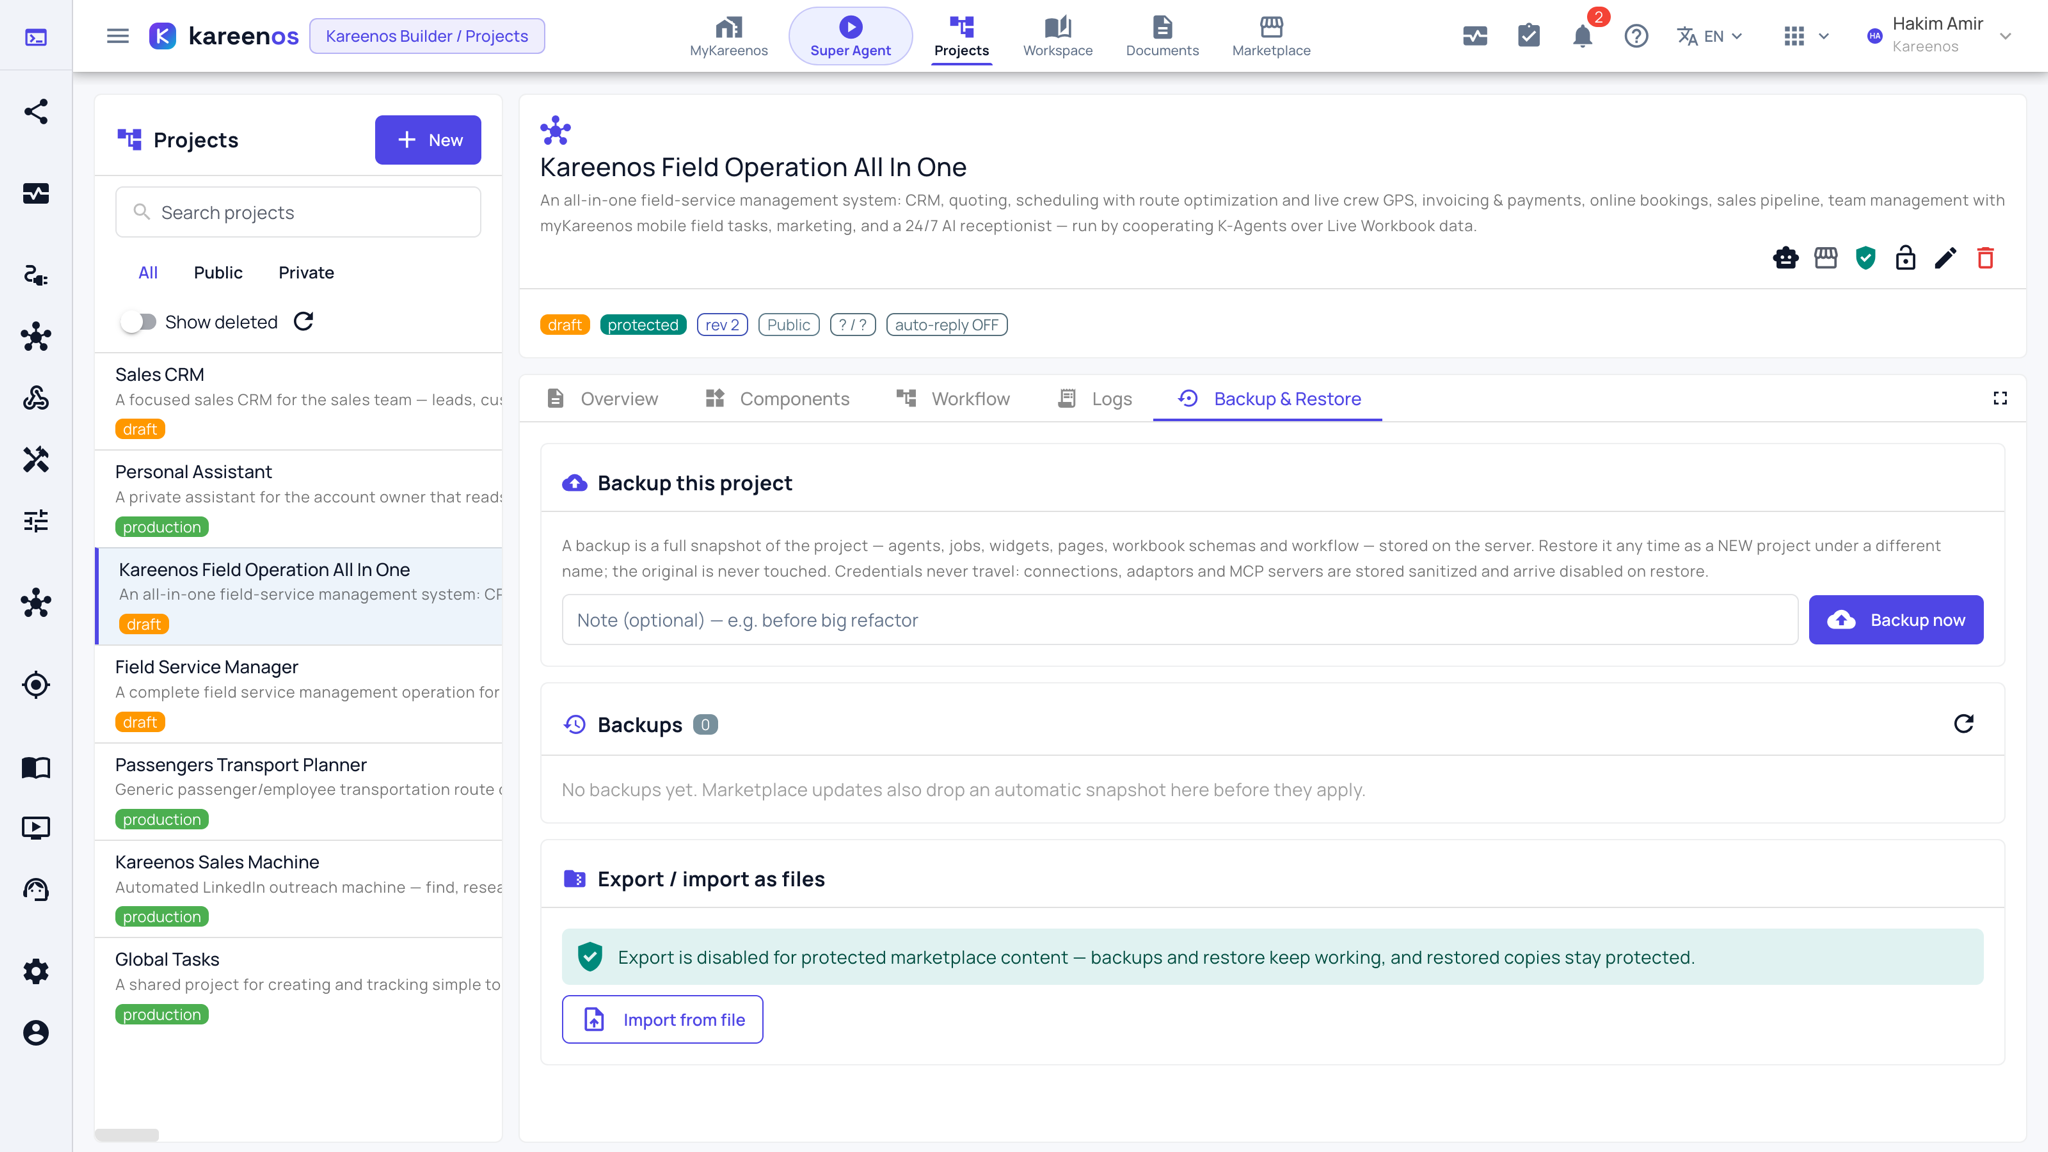Click the horizontal scrollbar under project list
The width and height of the screenshot is (2048, 1152).
127,1135
